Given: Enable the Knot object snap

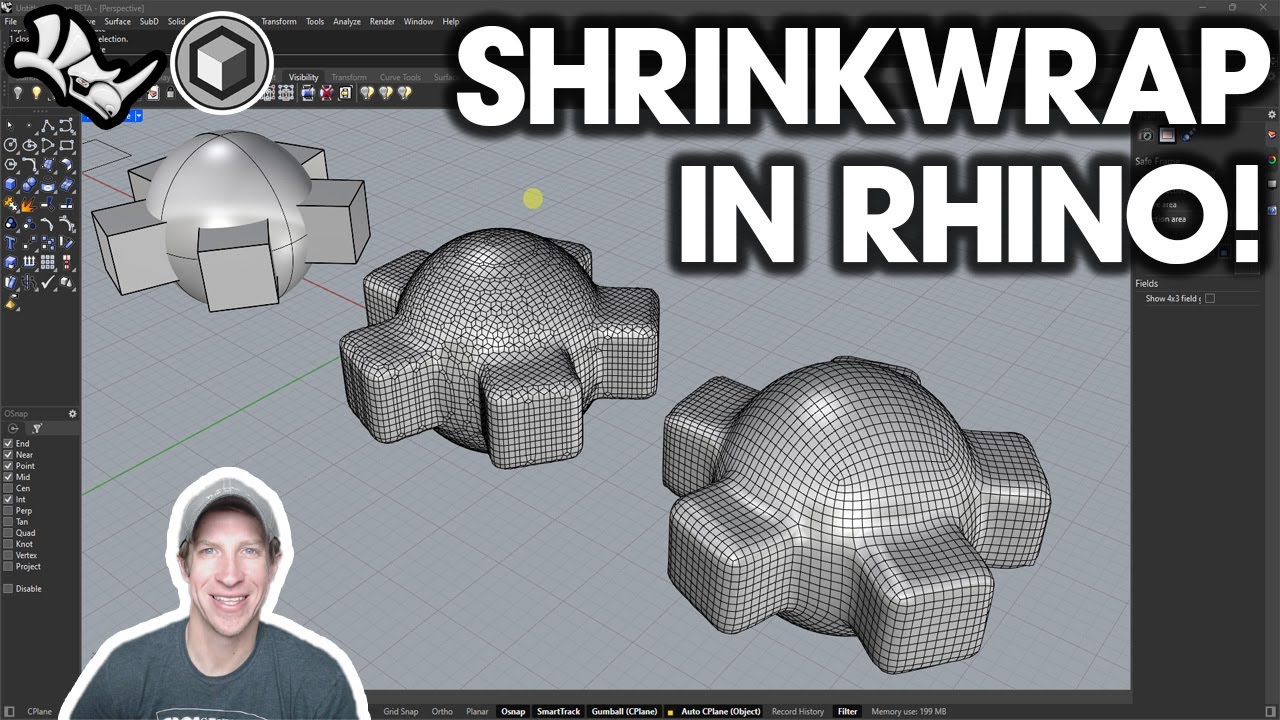Looking at the screenshot, I should pos(8,544).
